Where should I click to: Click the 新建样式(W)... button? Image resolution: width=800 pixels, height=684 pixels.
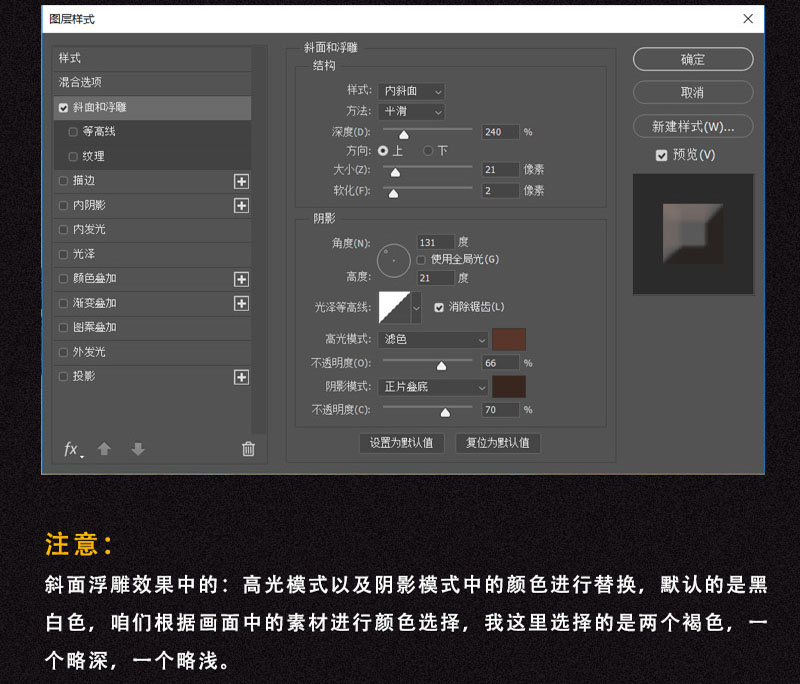693,126
